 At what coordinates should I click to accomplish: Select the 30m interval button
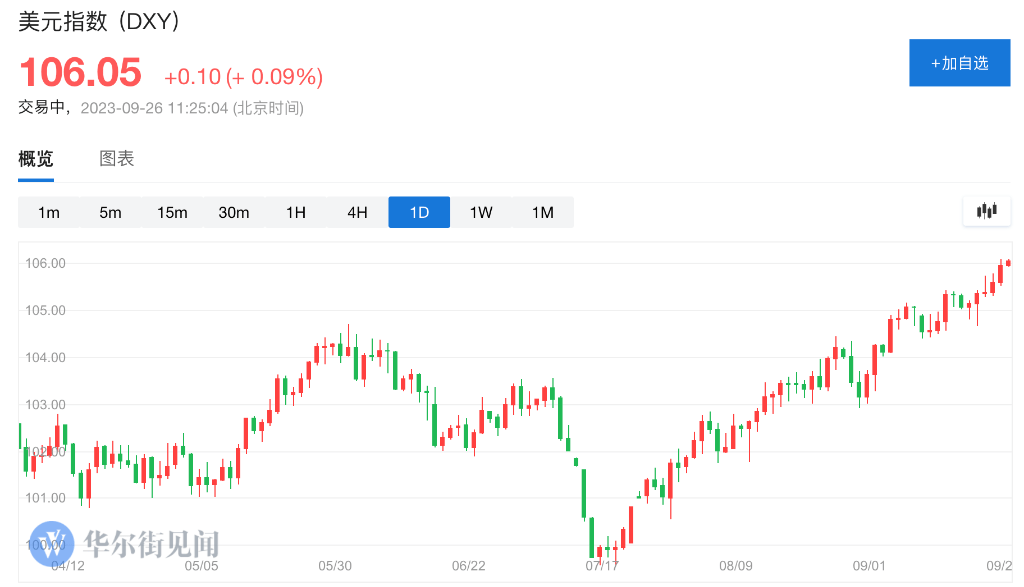coord(234,212)
